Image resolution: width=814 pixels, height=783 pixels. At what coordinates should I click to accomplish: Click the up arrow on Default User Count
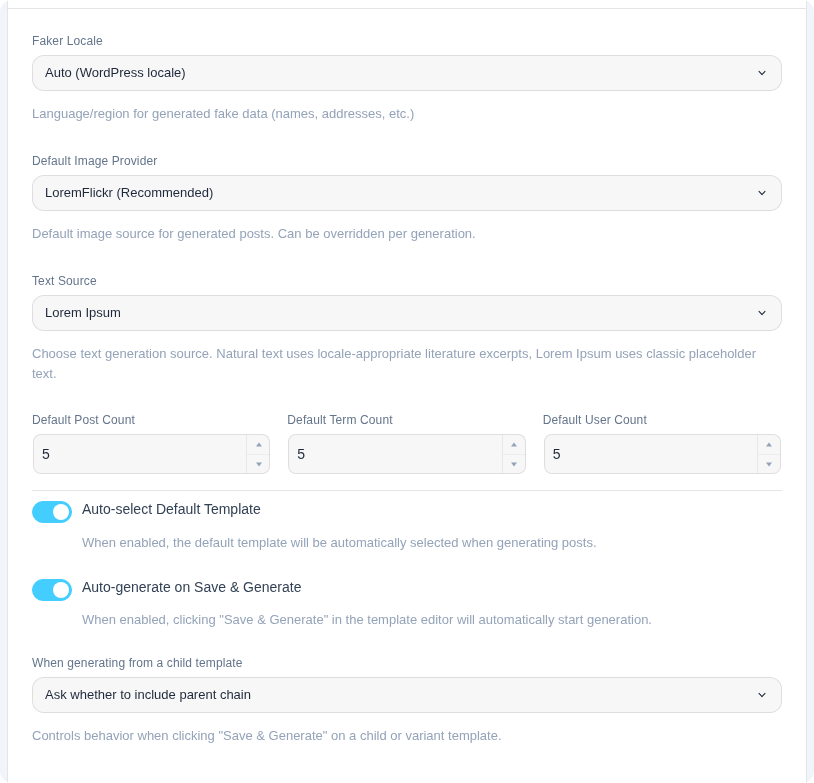tap(770, 446)
